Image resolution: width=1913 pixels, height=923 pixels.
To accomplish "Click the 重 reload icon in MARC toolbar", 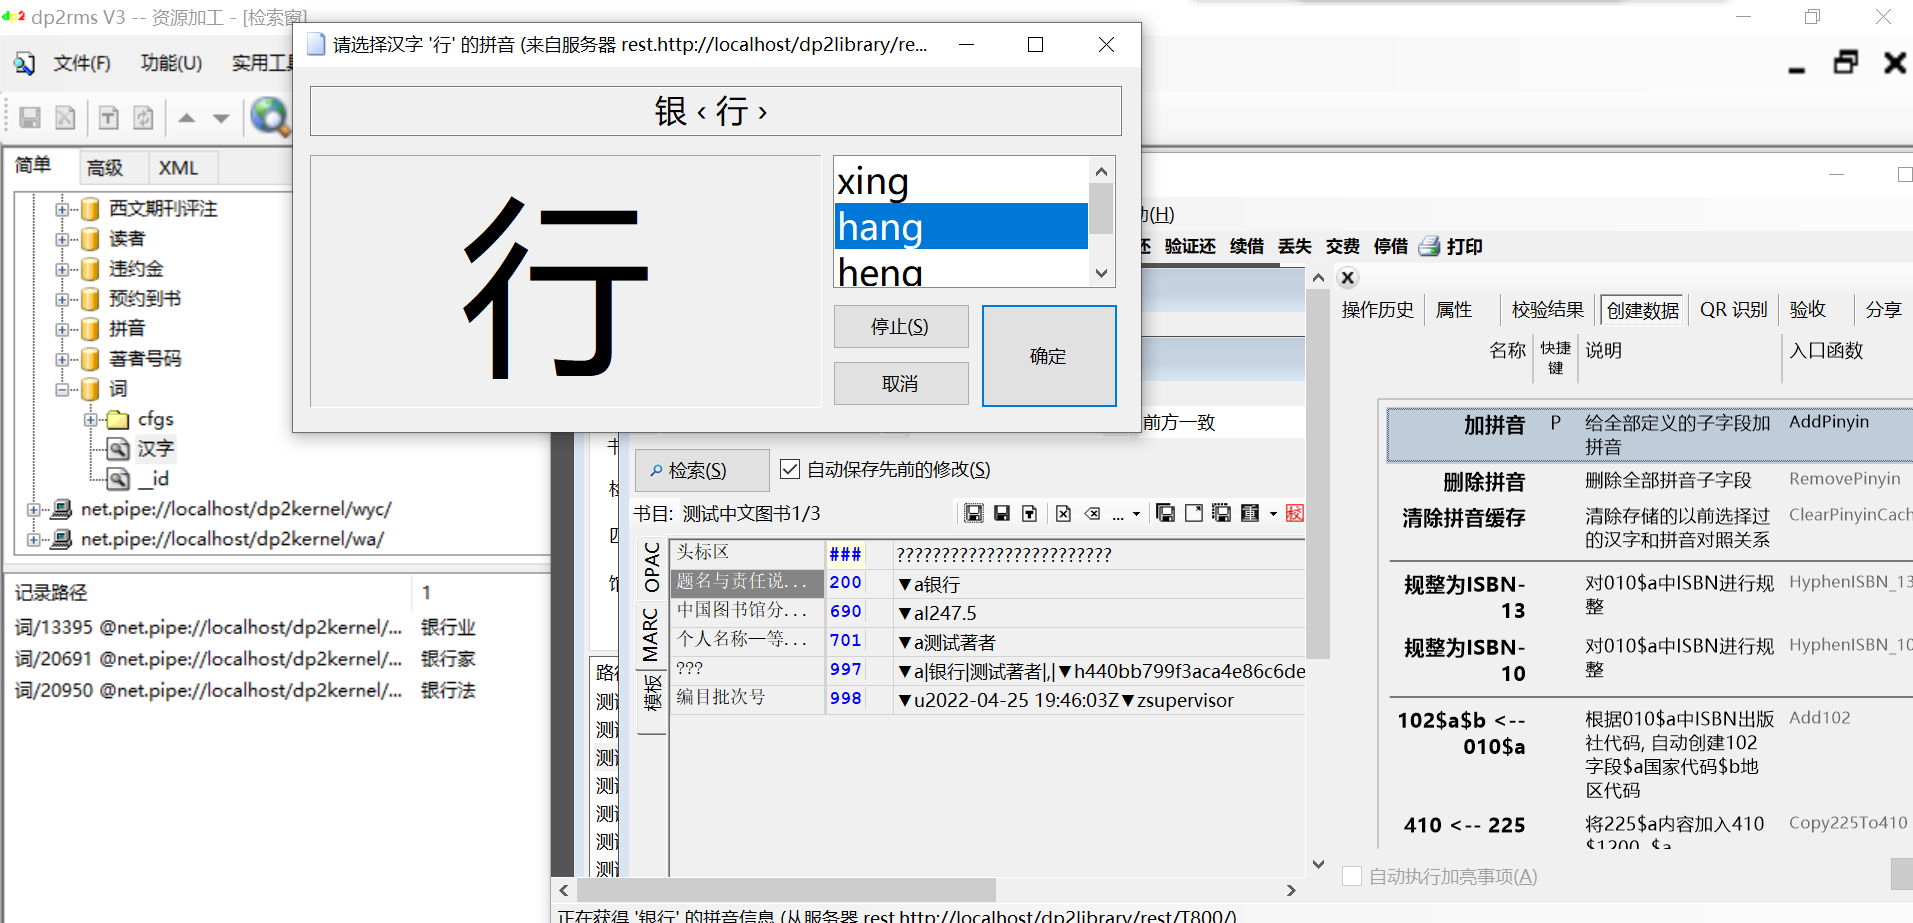I will tap(1252, 513).
